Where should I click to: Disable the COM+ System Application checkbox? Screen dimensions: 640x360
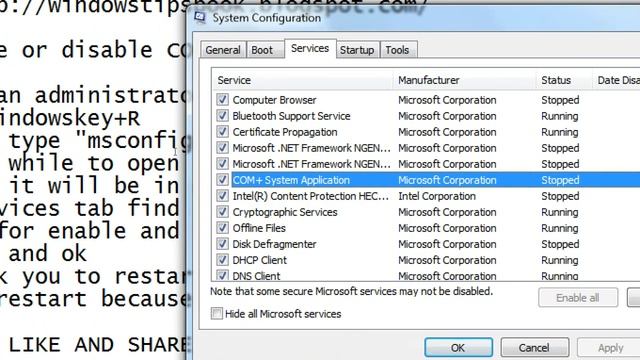[x=222, y=180]
